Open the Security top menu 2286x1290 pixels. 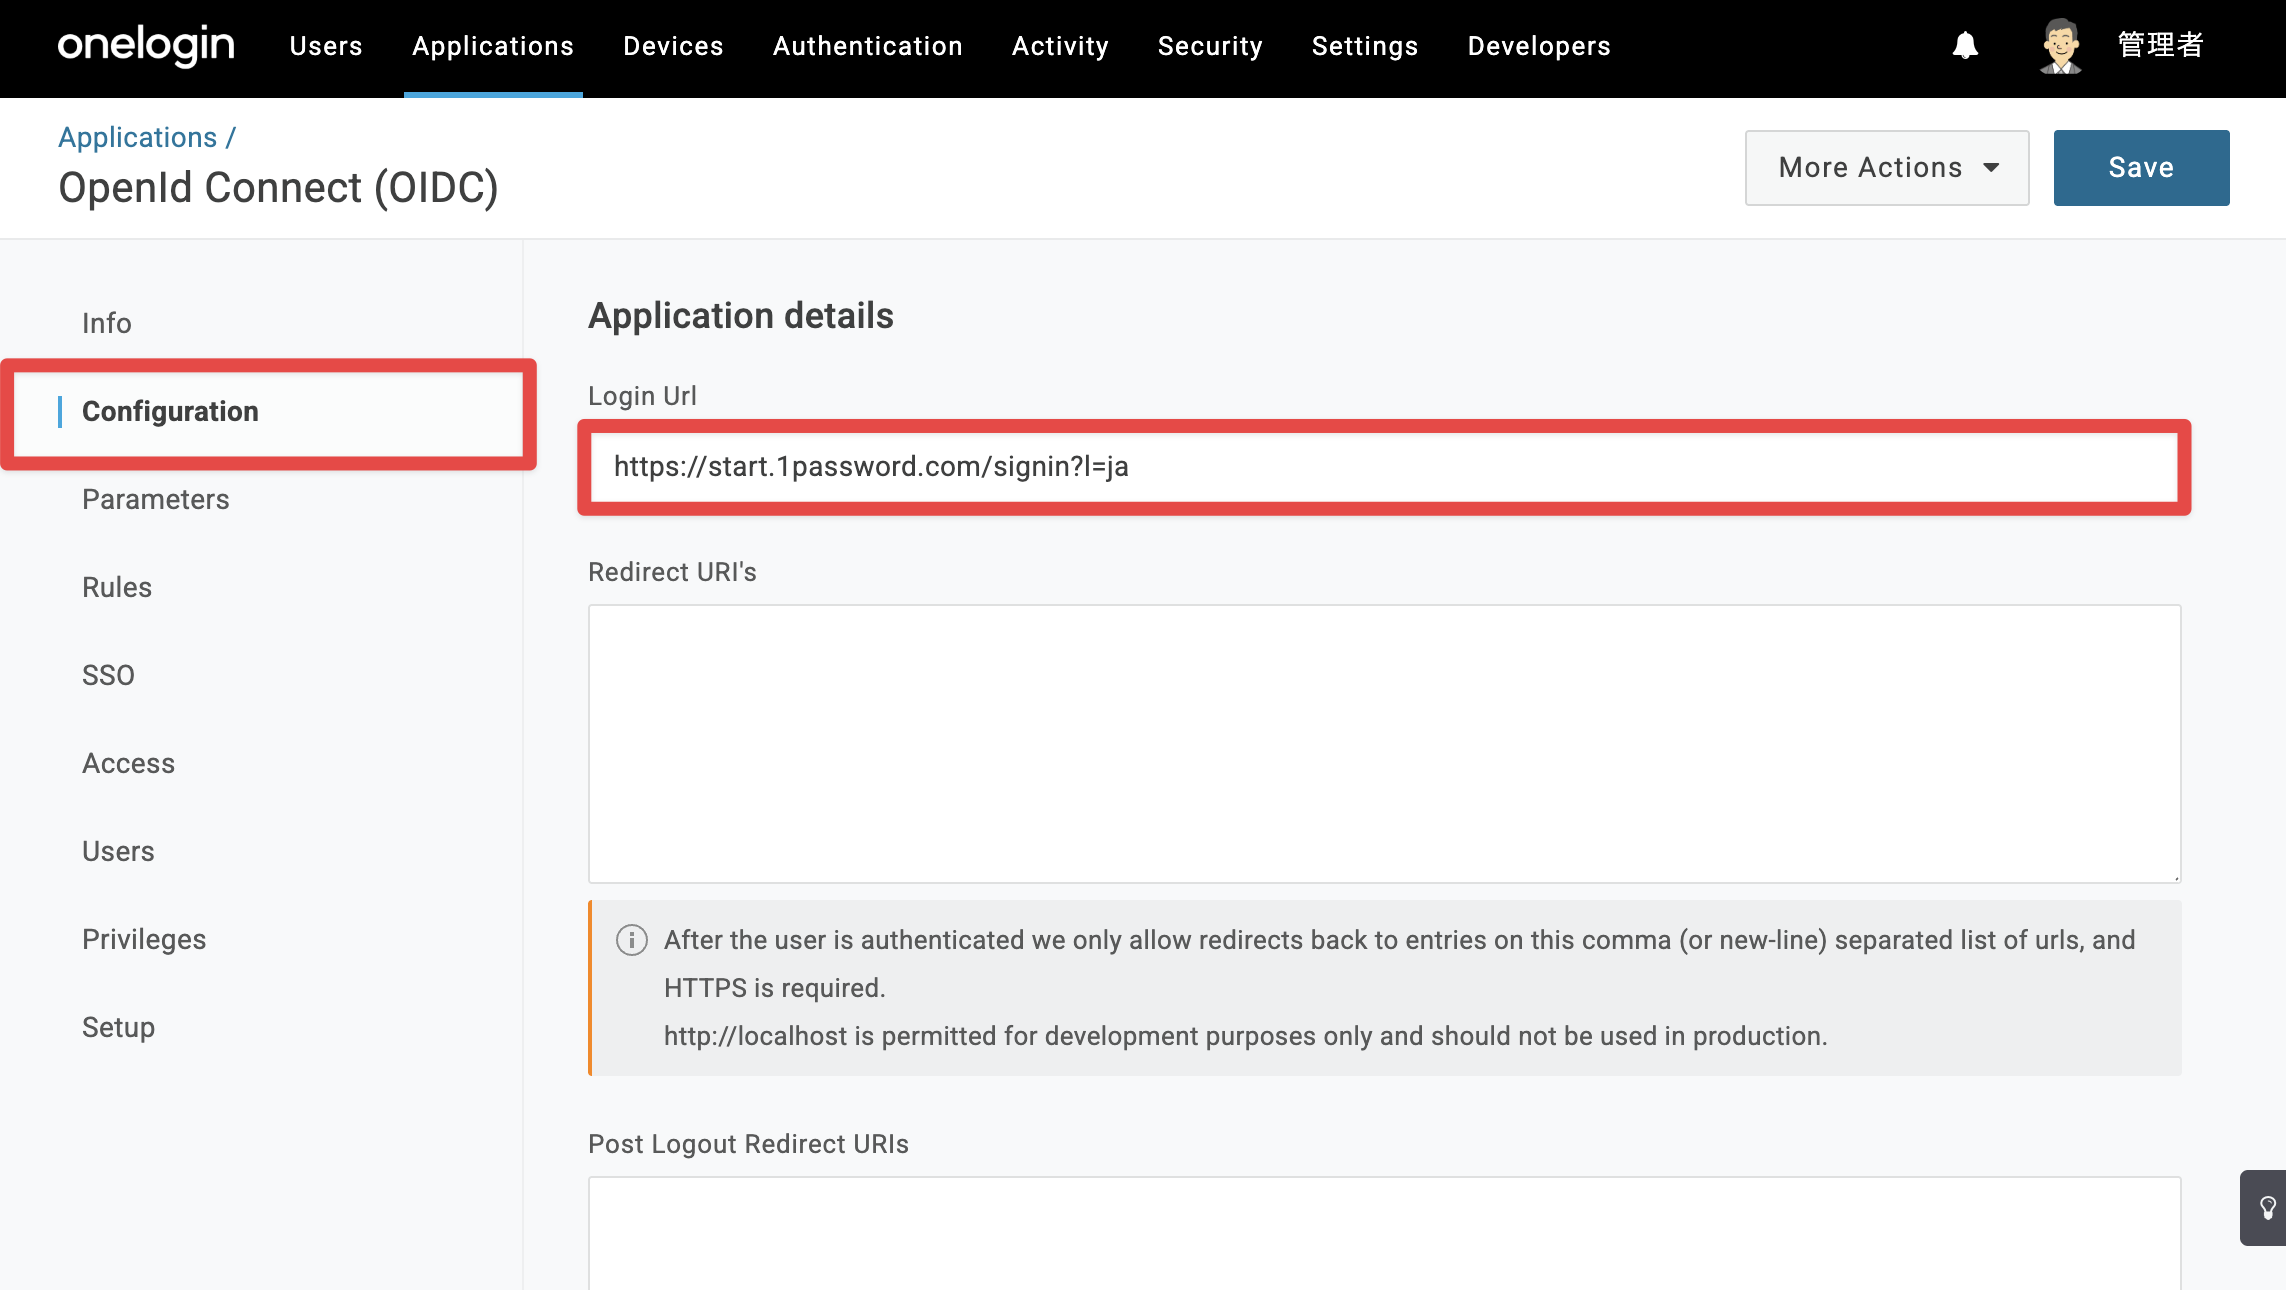pos(1210,46)
